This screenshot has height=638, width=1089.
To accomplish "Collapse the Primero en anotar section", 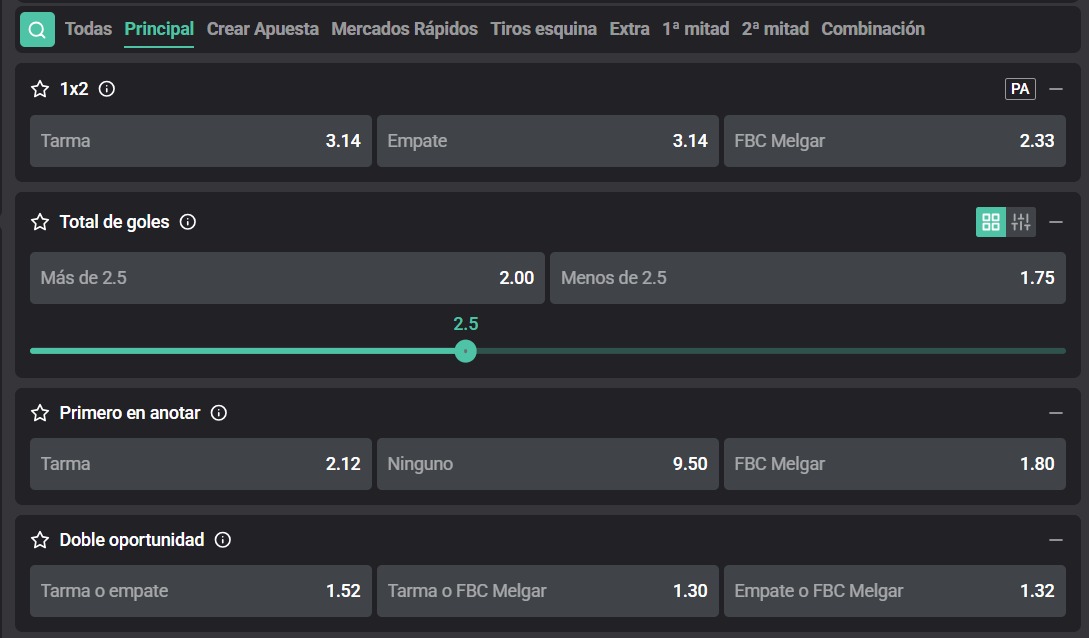I will [1056, 413].
